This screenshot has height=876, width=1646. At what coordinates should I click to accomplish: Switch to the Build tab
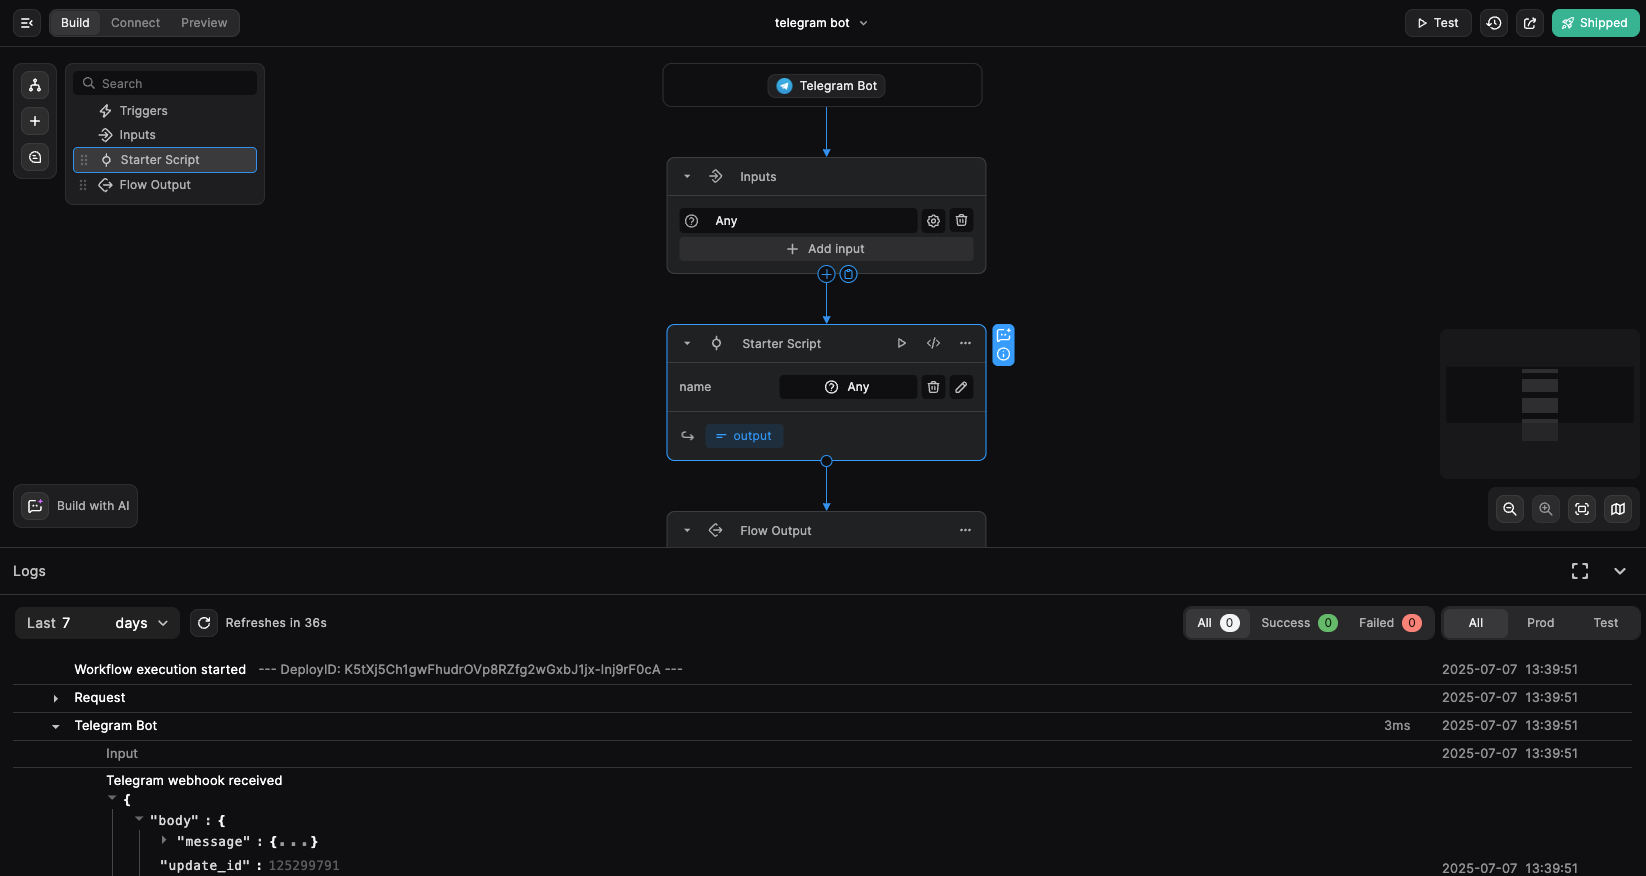tap(75, 23)
